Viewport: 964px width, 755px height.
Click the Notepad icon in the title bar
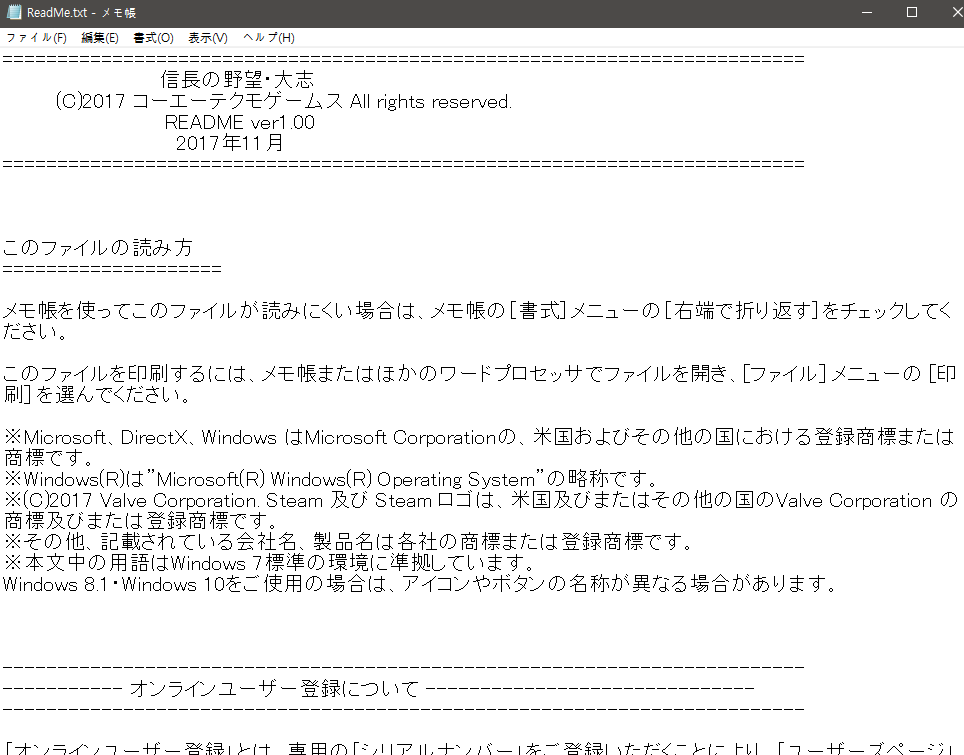tap(14, 12)
